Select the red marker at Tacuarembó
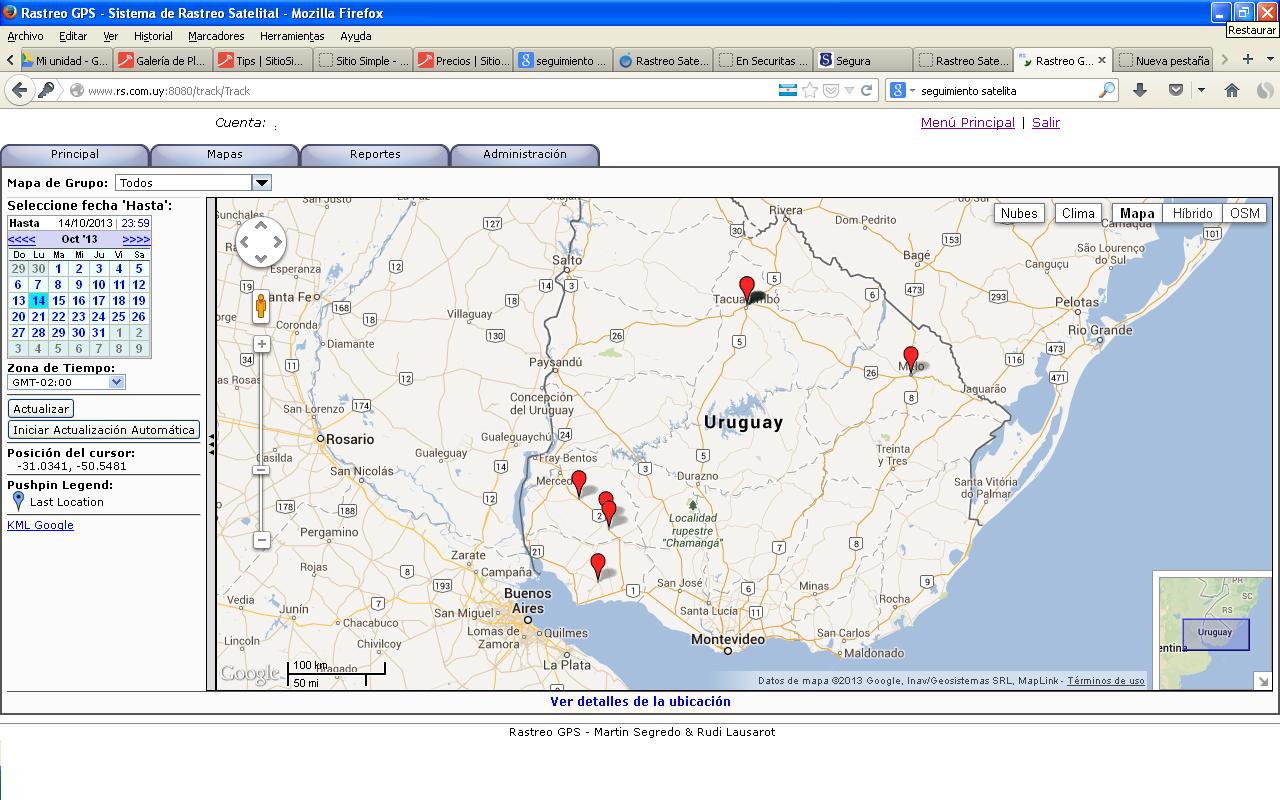The height and width of the screenshot is (800, 1280). pyautogui.click(x=746, y=290)
